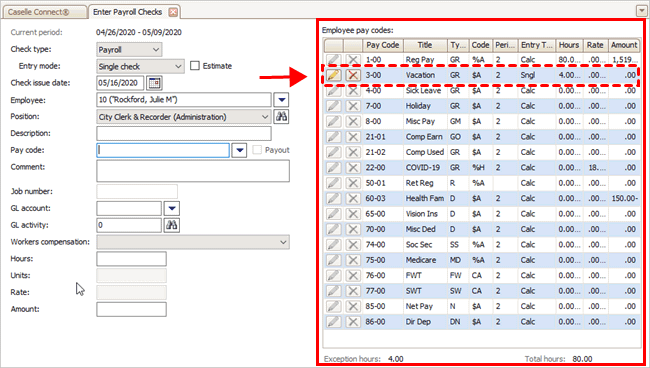650x368 pixels.
Task: Edit the 50-01 Ret Reg row
Action: point(334,183)
